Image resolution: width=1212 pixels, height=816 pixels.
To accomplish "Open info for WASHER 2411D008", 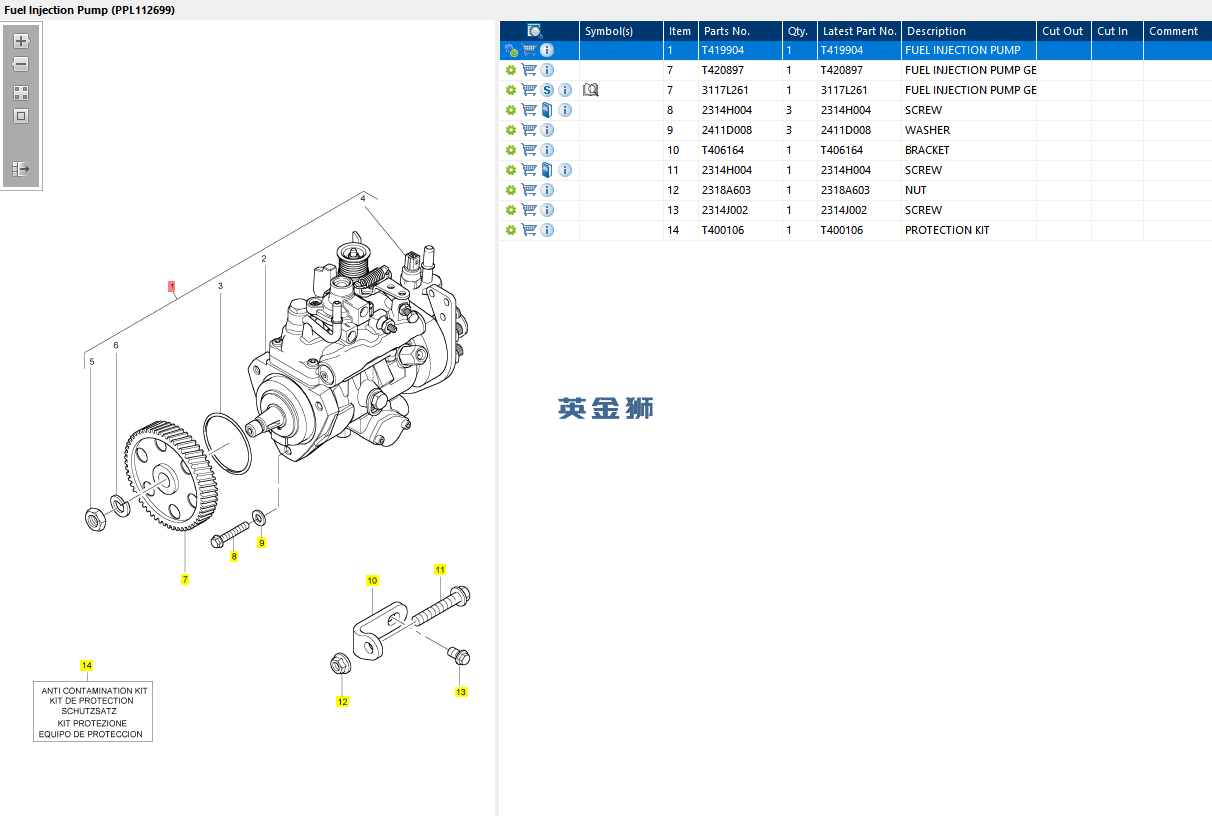I will coord(547,130).
